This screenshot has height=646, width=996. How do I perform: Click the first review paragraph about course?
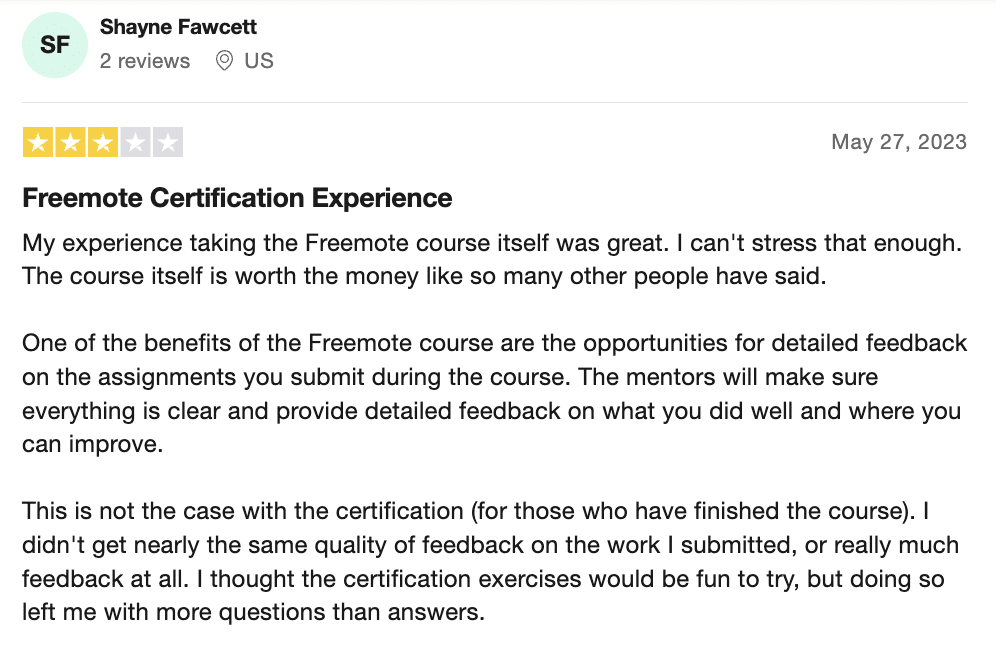(x=492, y=260)
